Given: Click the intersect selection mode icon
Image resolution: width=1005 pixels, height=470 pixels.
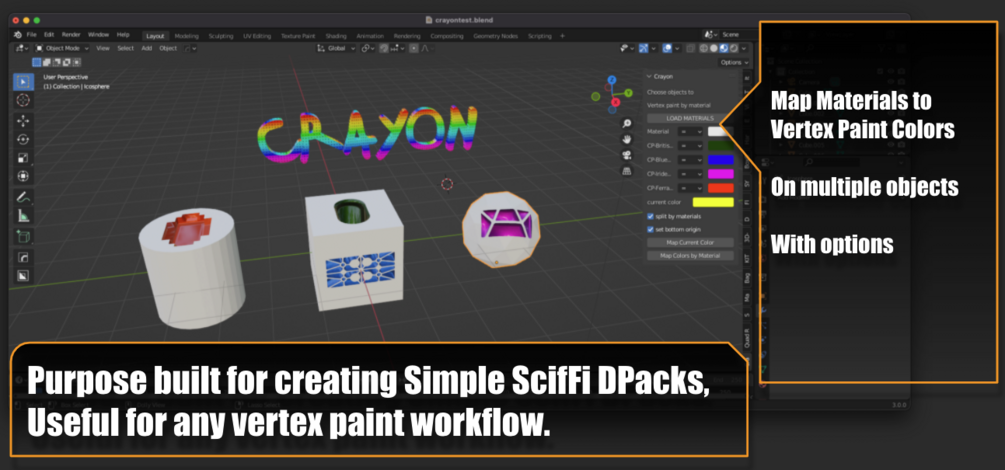Looking at the screenshot, I should [x=76, y=62].
